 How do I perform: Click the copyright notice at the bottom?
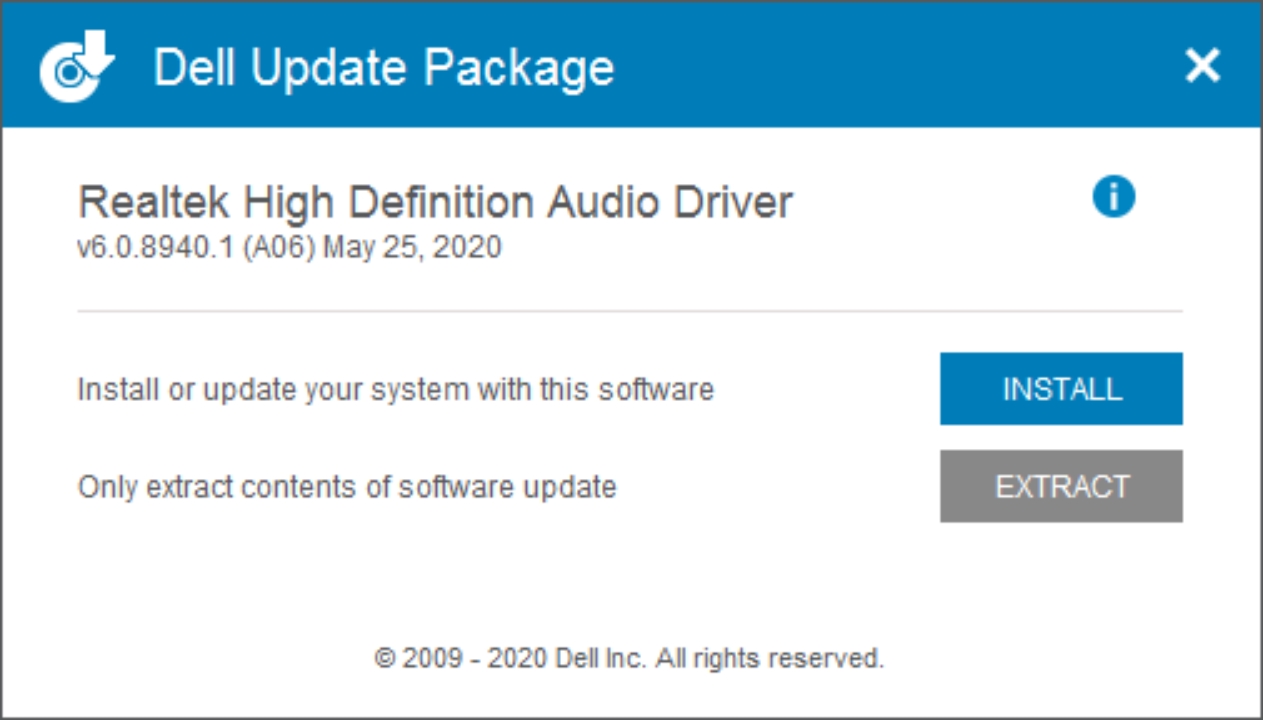(630, 658)
